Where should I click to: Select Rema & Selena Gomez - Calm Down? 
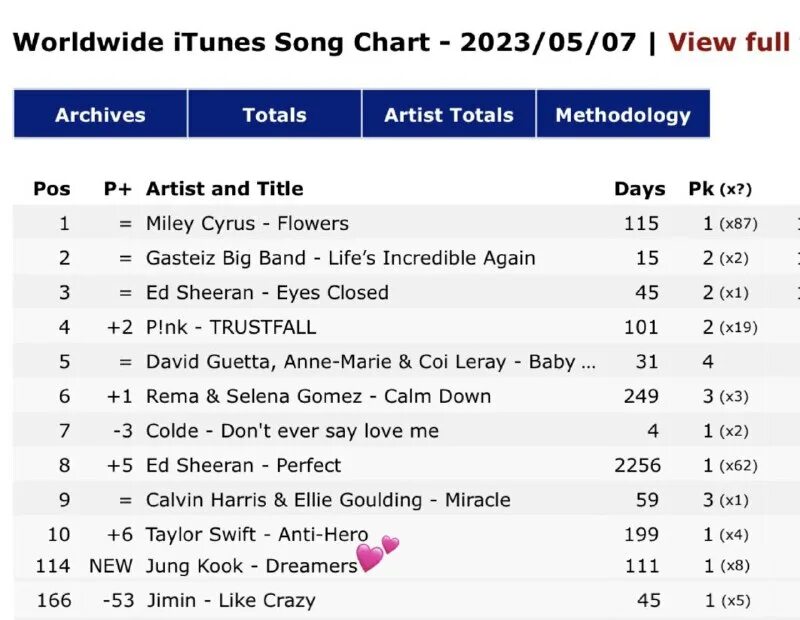click(318, 396)
